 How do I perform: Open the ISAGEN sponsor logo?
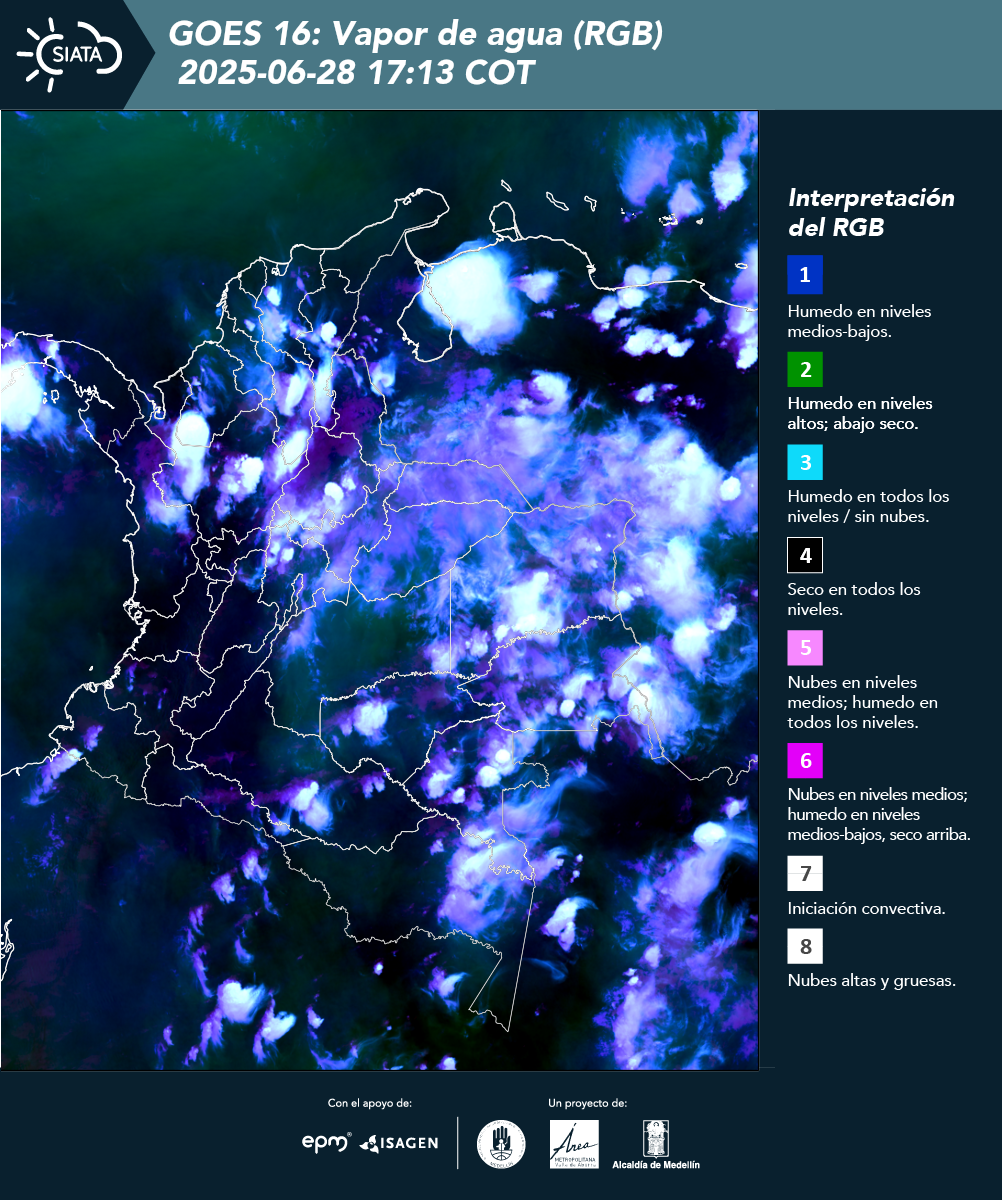(399, 1143)
